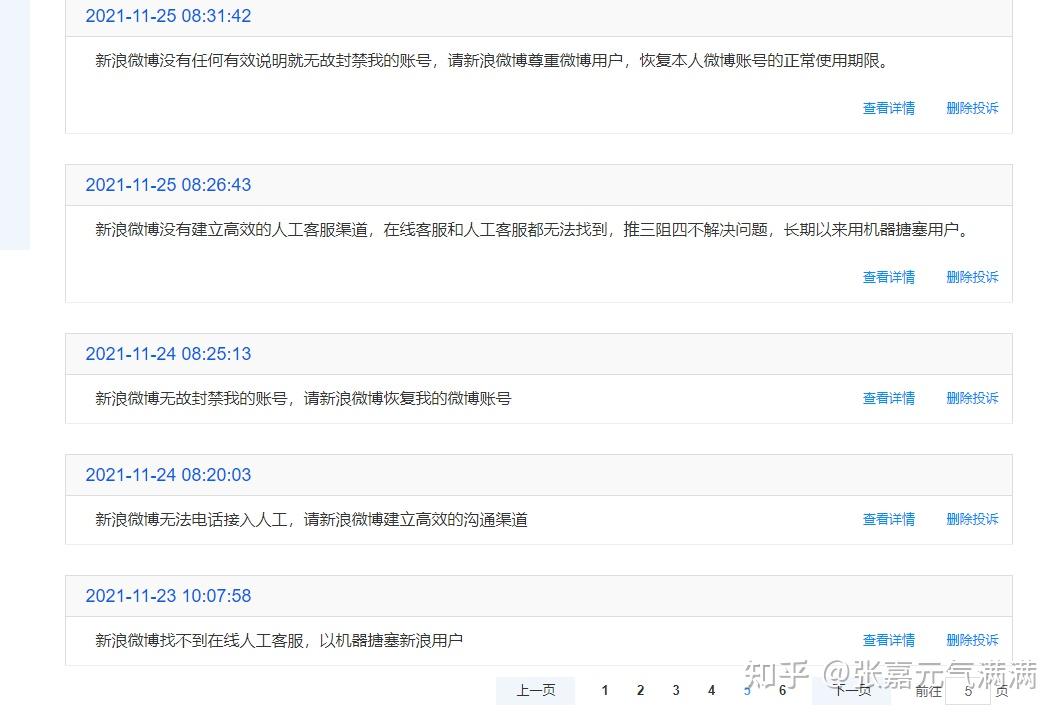Viewport: 1064px width, 719px height.
Task: Click complaint text 新浪微博无故封禁我的账号
Action: (303, 399)
